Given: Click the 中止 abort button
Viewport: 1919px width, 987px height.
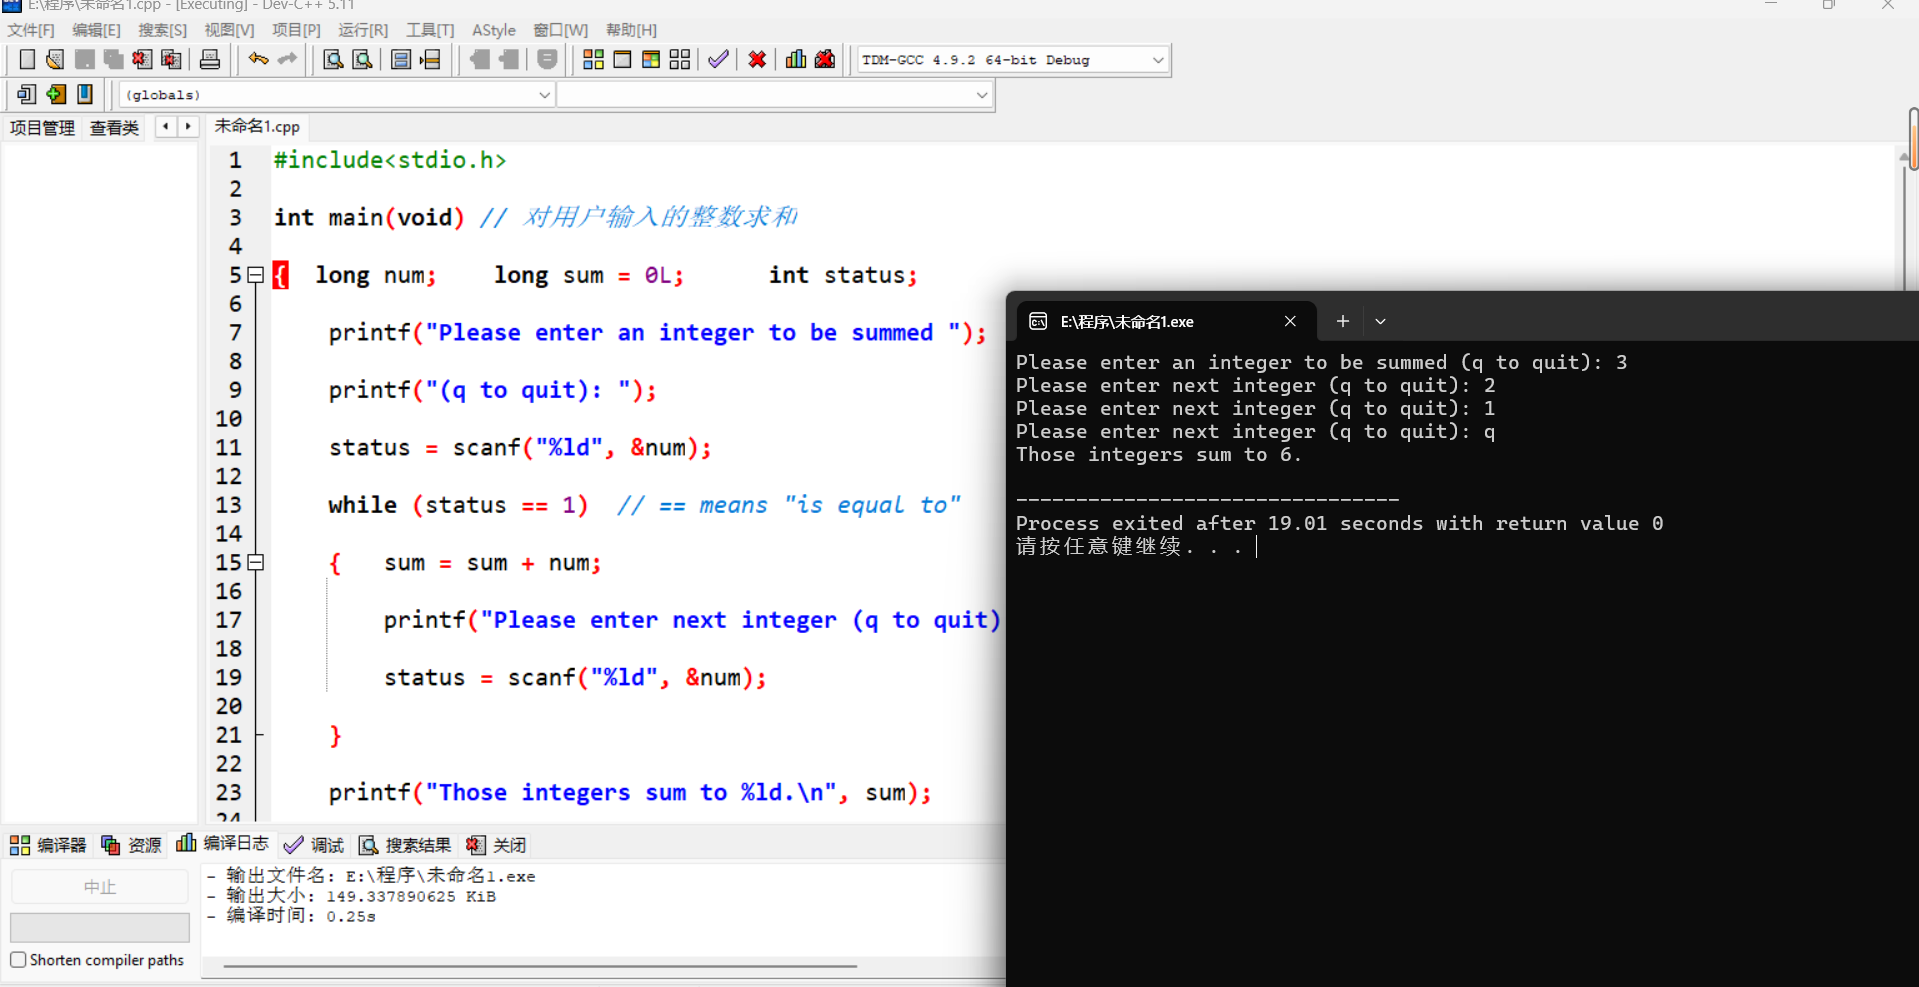Looking at the screenshot, I should coord(100,887).
